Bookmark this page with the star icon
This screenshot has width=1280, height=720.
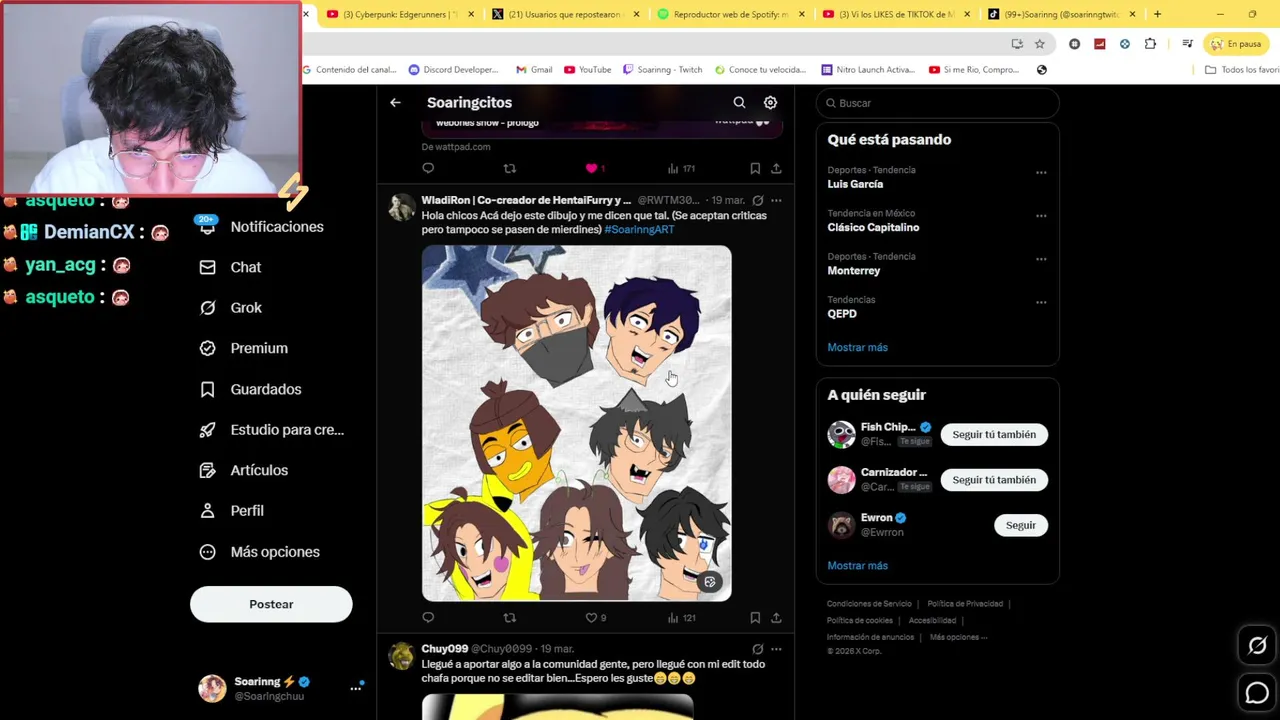1040,44
